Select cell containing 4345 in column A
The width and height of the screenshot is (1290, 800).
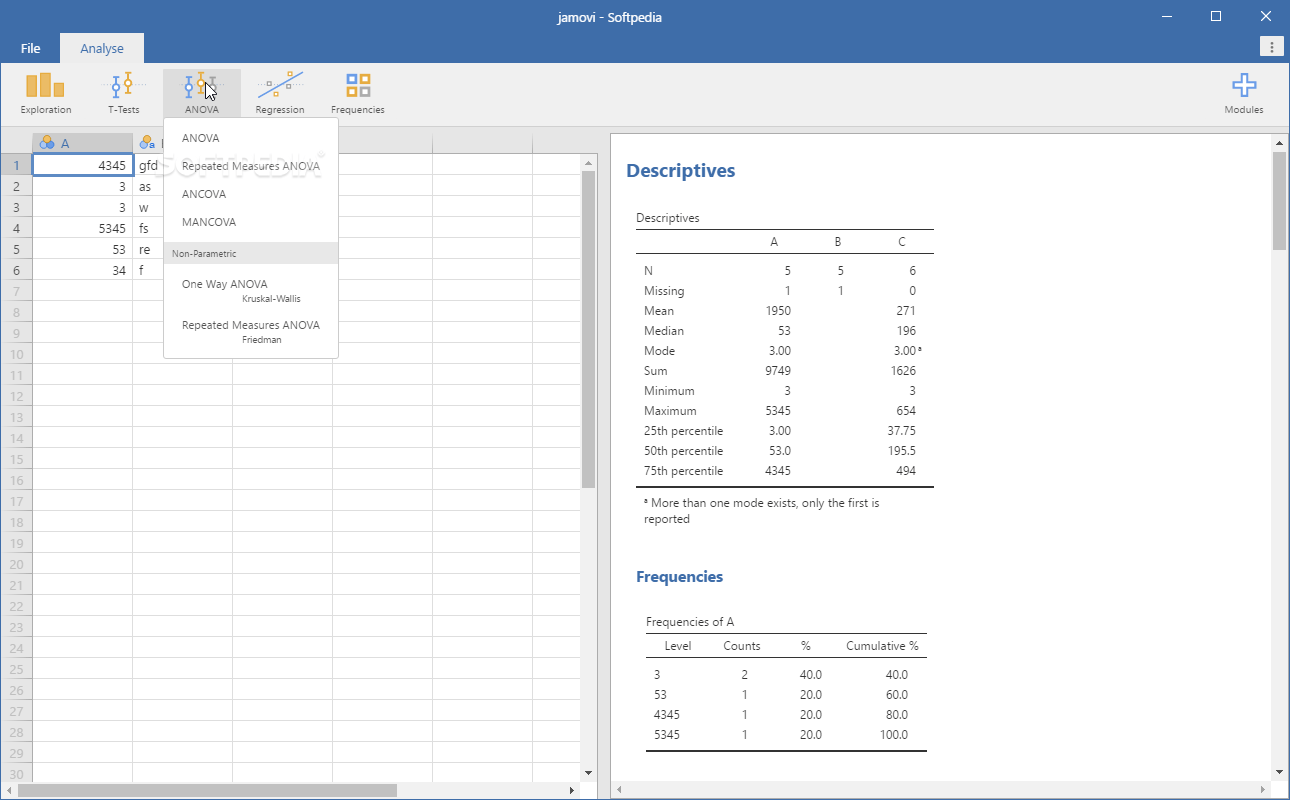pyautogui.click(x=83, y=165)
